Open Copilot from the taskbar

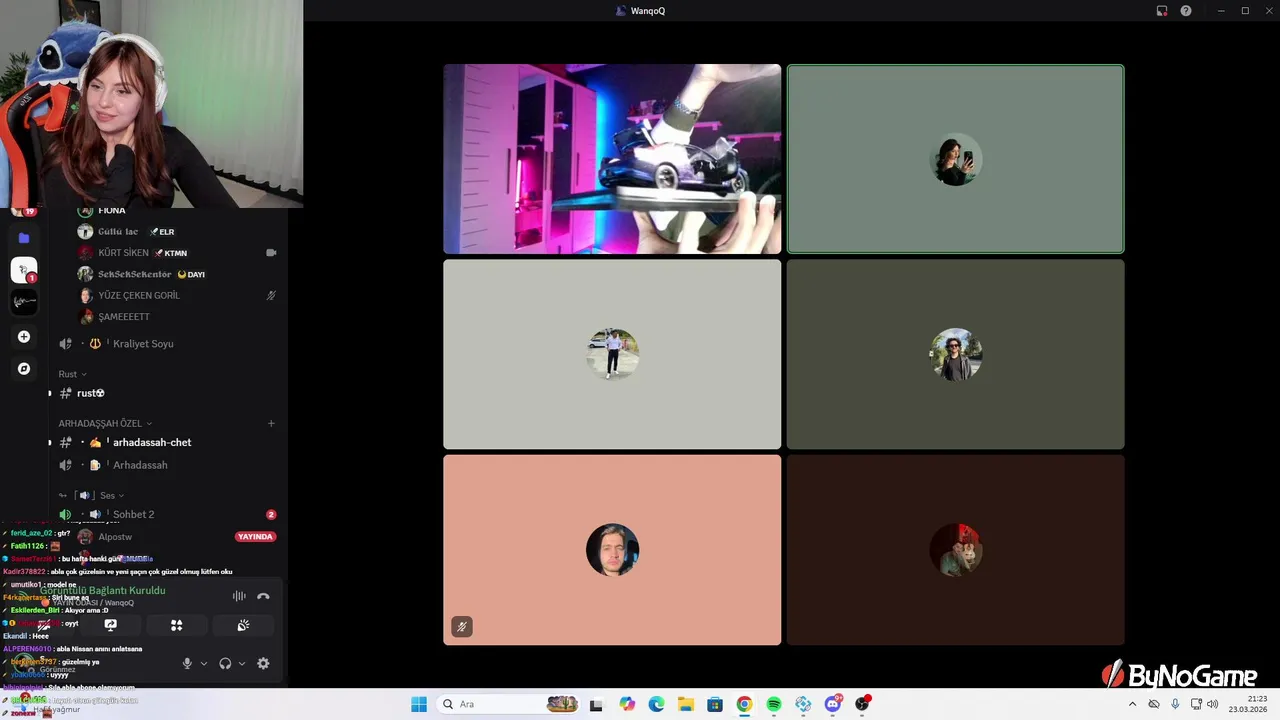627,704
